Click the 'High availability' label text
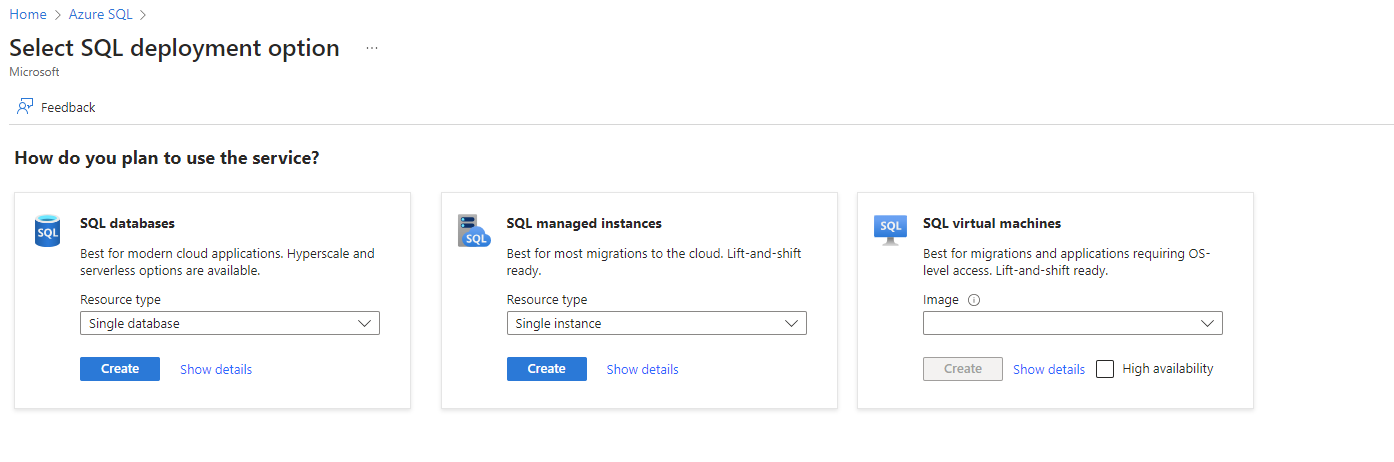 (1168, 369)
